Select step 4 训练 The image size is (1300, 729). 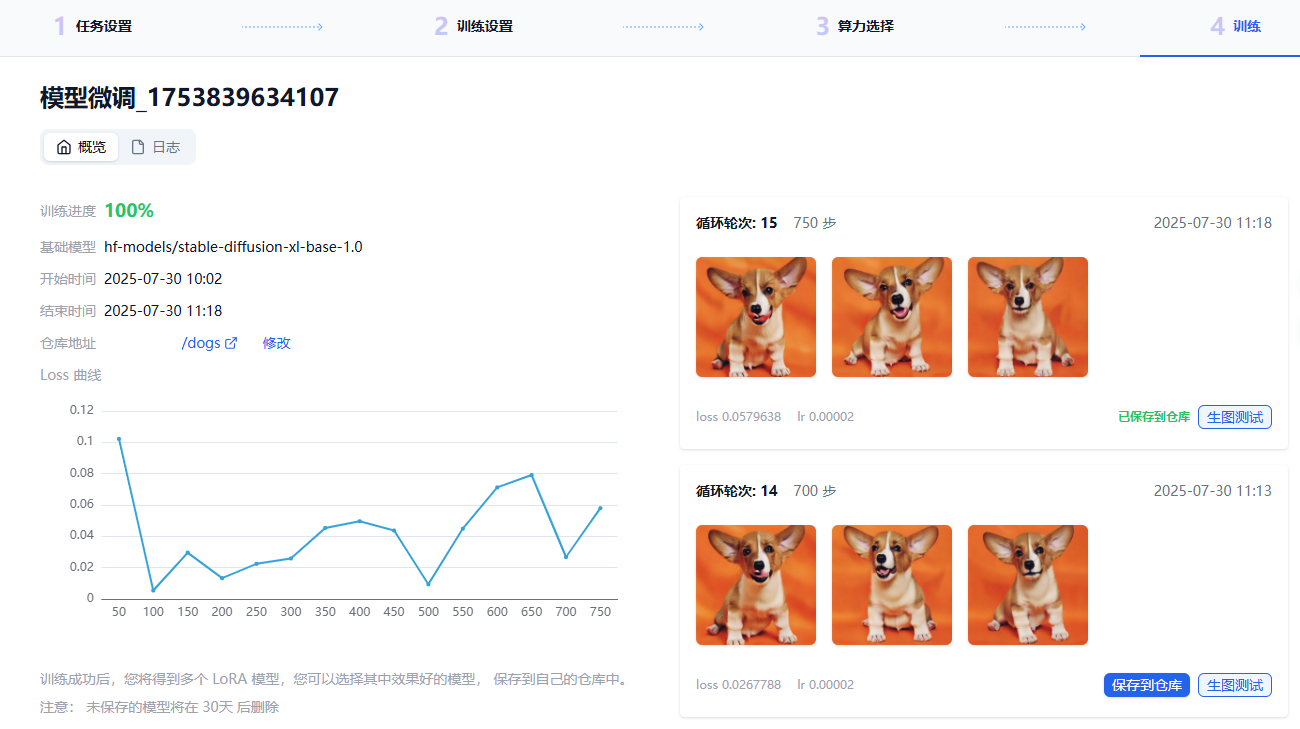(x=1236, y=26)
